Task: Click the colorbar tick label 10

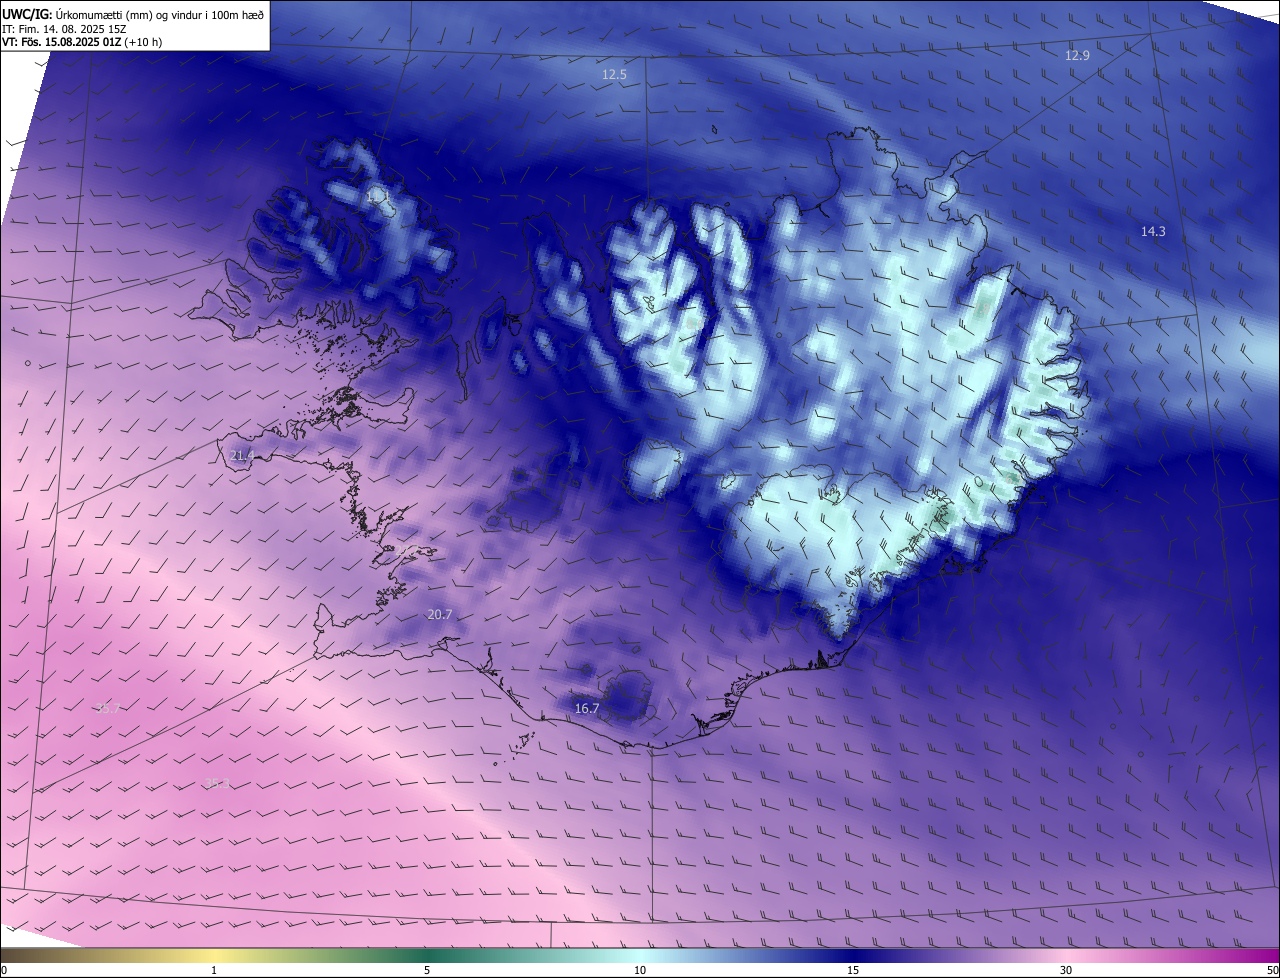Action: (x=640, y=970)
